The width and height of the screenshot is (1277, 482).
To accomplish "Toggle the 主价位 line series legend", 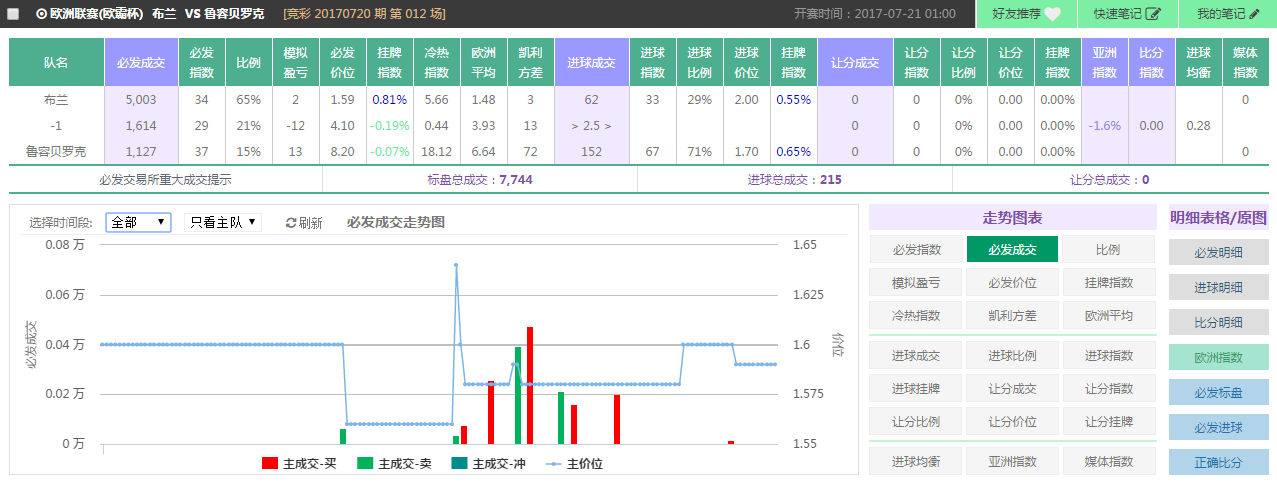I will pos(553,463).
